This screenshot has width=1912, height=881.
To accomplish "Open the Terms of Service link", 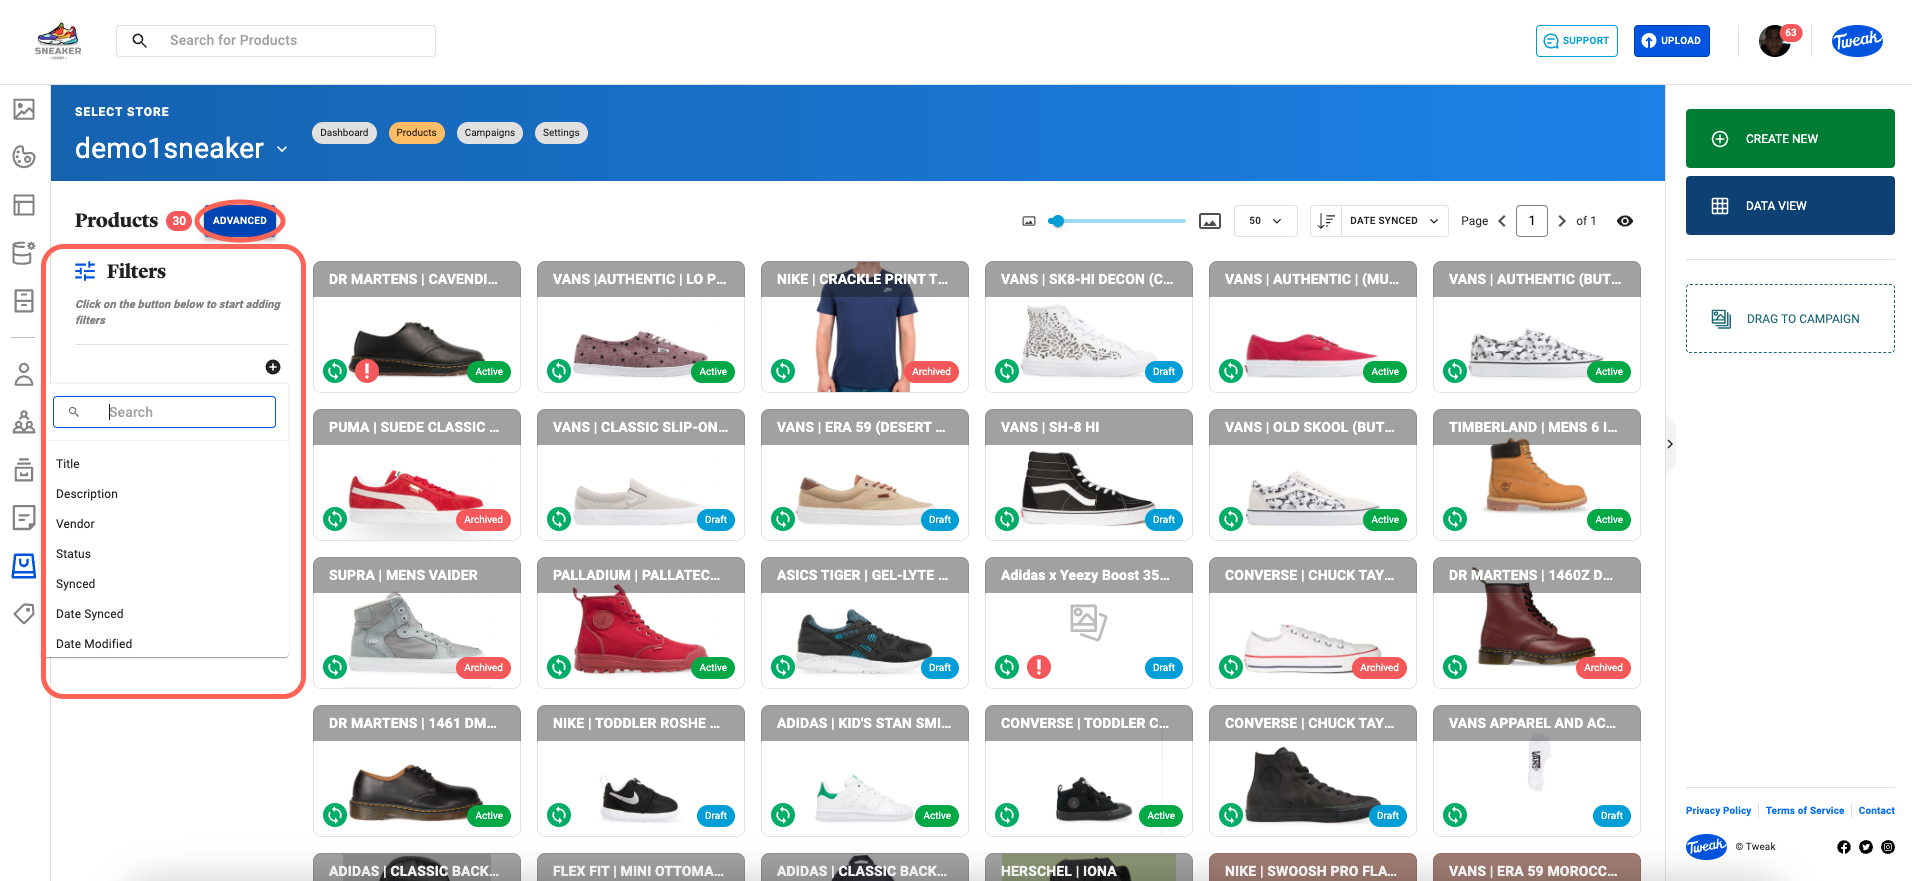I will 1805,811.
